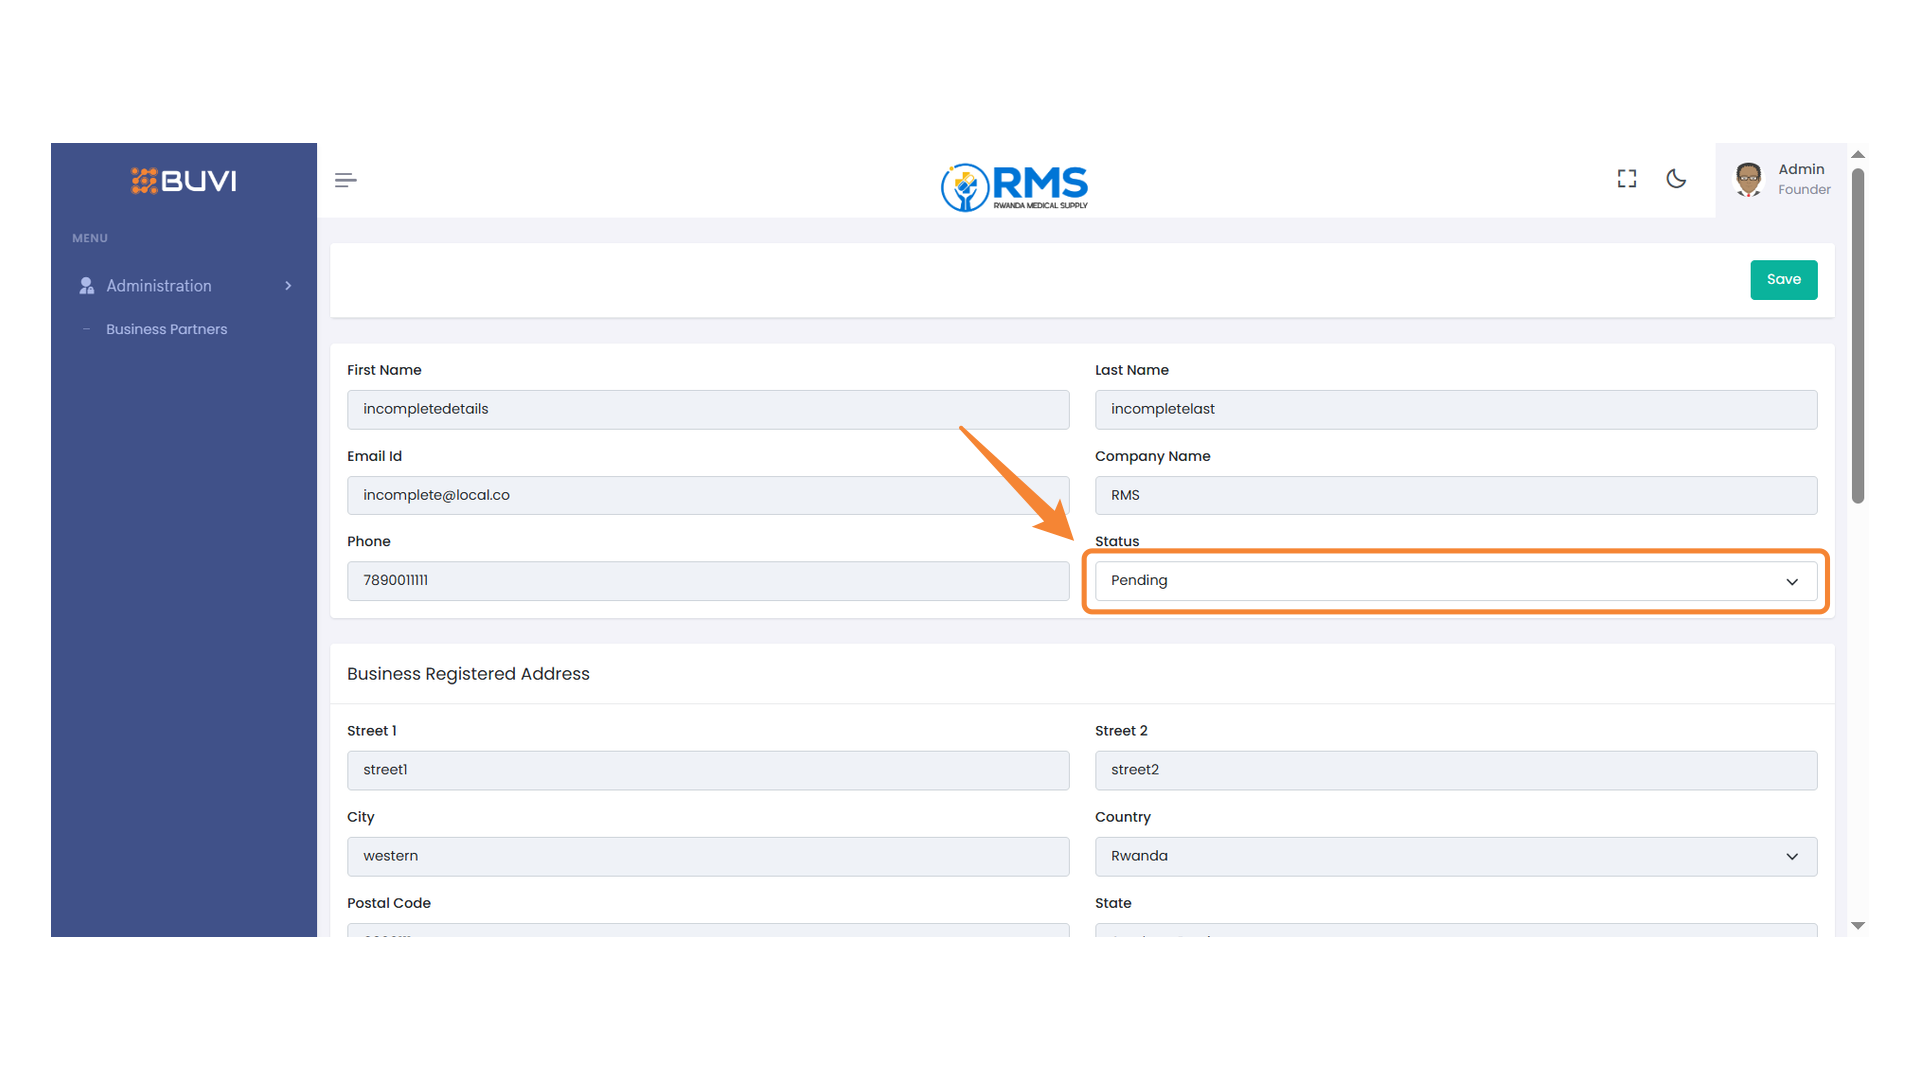Open the Country dropdown showing Rwanda
This screenshot has width=1920, height=1080.
pos(1455,856)
